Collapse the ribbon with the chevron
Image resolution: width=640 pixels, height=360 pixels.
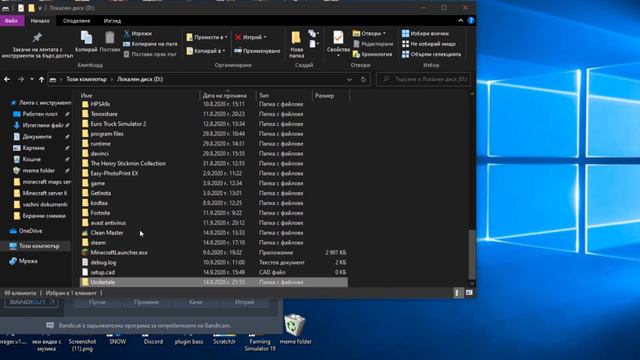pos(460,20)
